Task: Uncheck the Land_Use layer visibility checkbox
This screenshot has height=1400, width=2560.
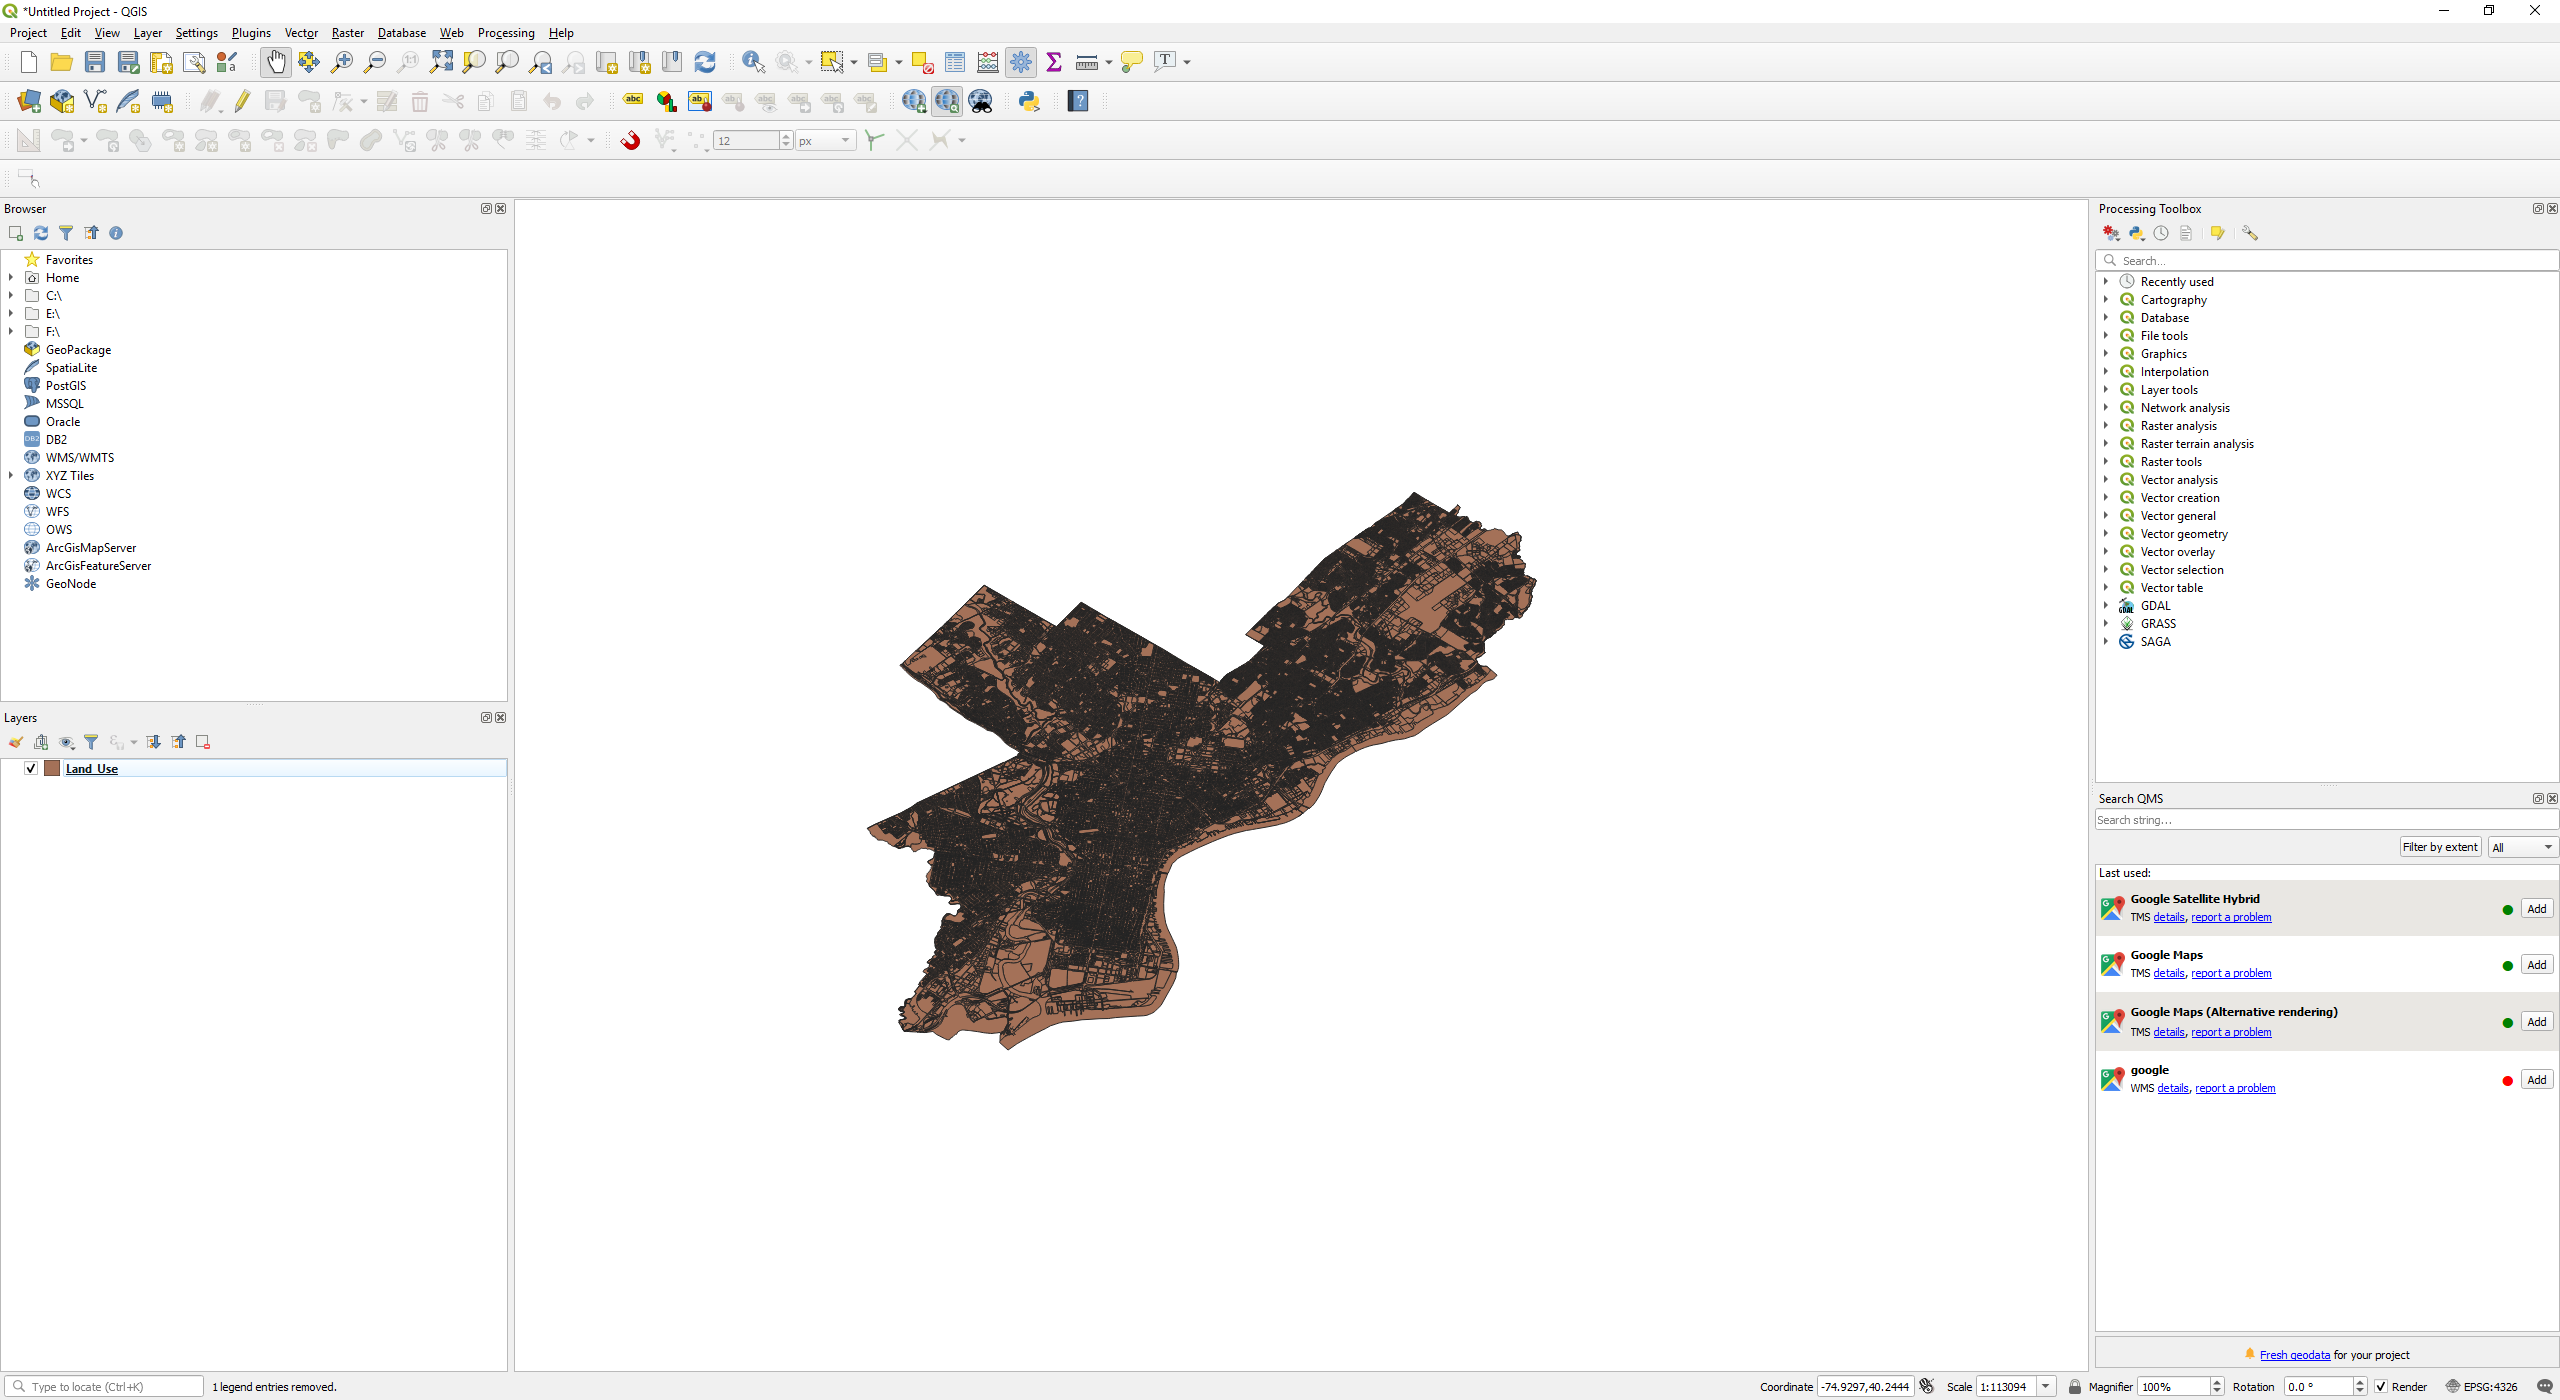Action: coord(31,768)
